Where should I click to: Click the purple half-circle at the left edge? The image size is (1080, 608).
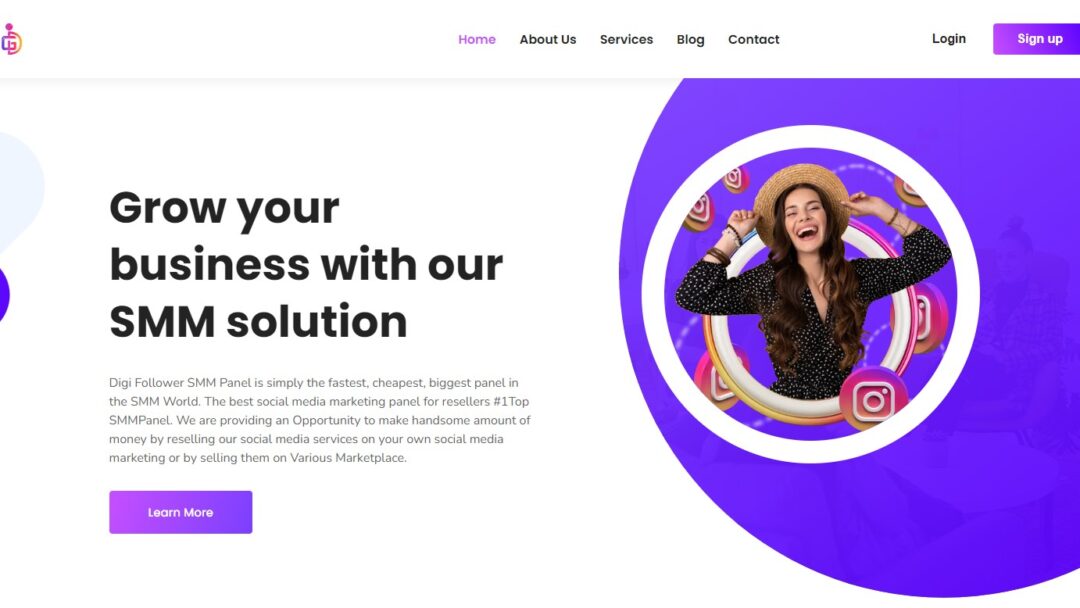click(3, 294)
